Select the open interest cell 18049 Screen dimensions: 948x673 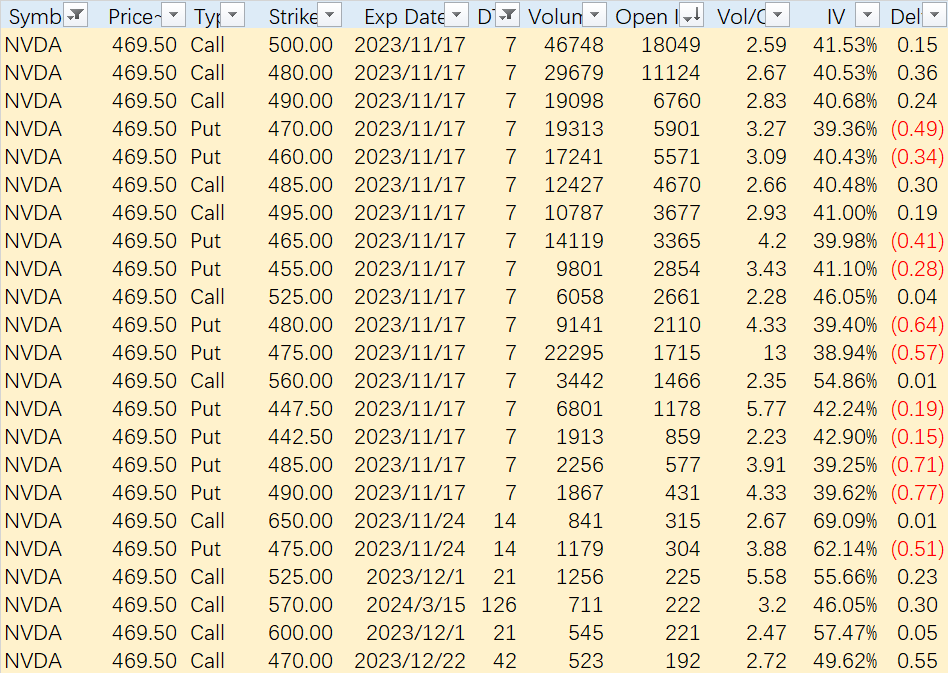670,45
